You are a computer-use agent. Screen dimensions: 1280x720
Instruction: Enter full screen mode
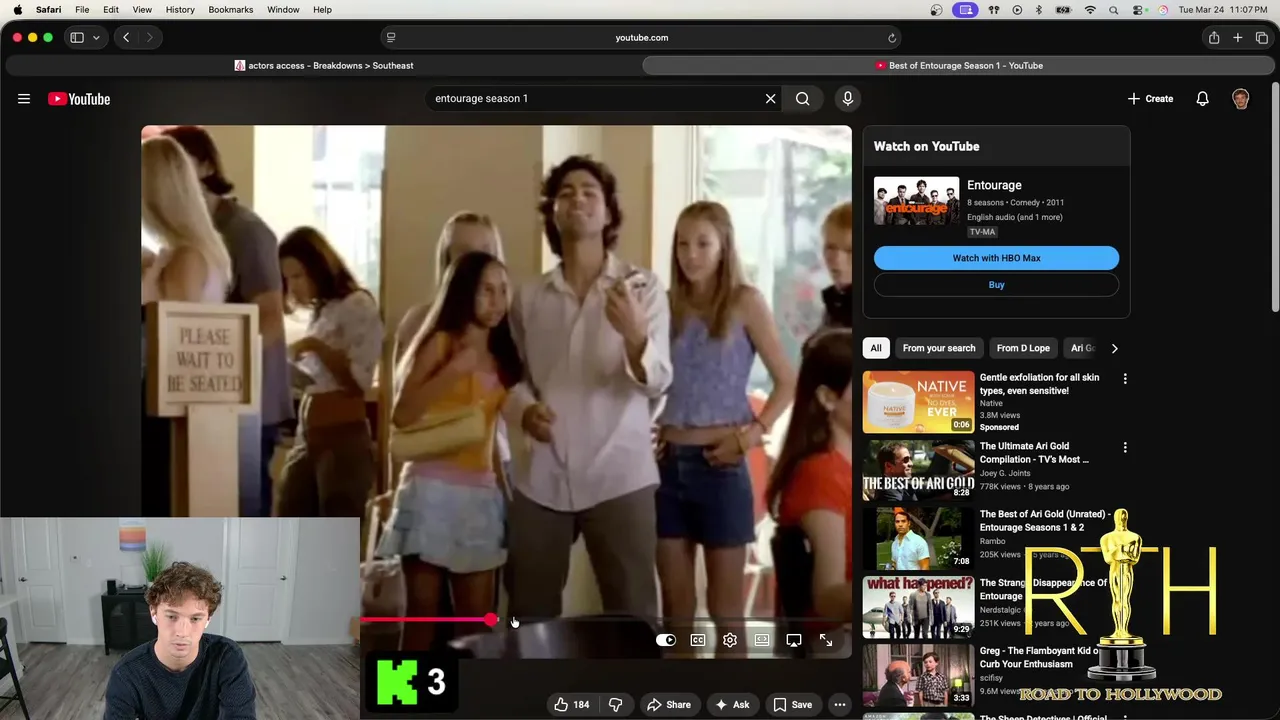coord(826,640)
